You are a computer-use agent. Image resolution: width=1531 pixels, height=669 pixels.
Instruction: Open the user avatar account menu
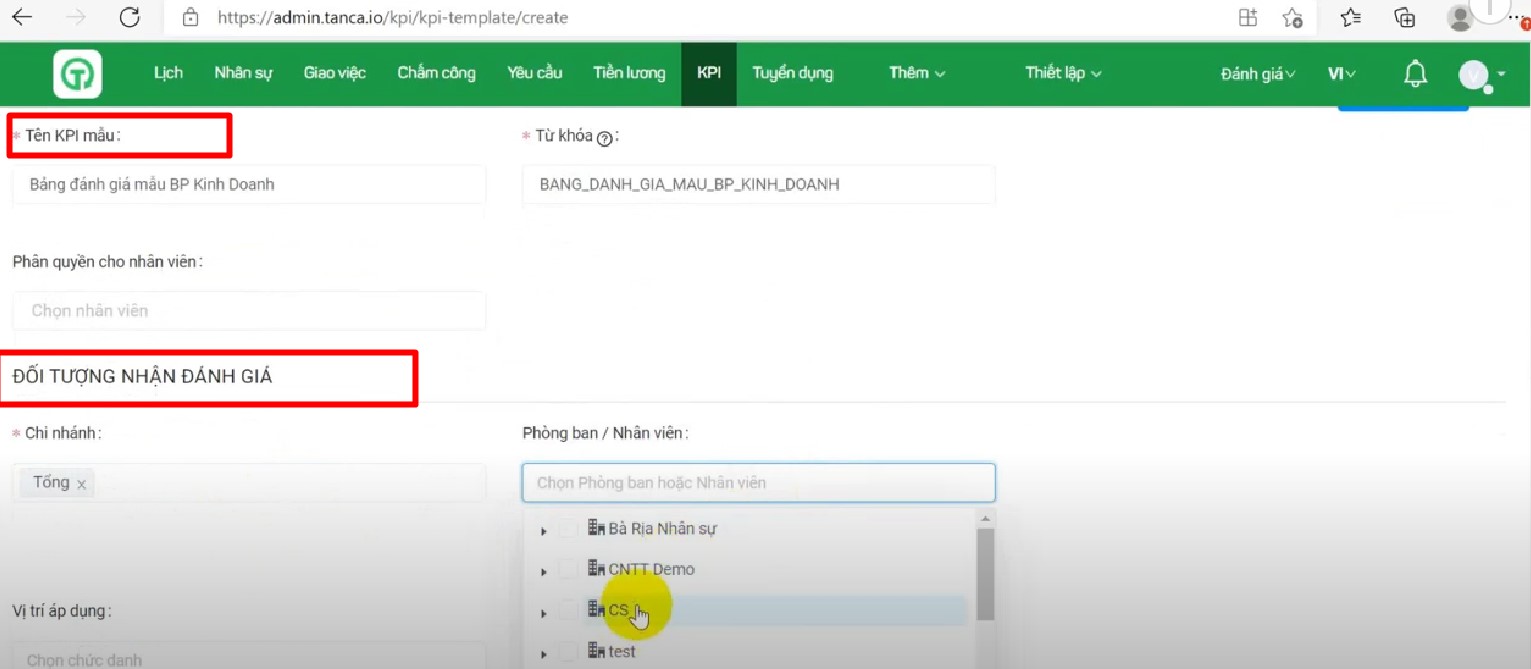click(1478, 74)
